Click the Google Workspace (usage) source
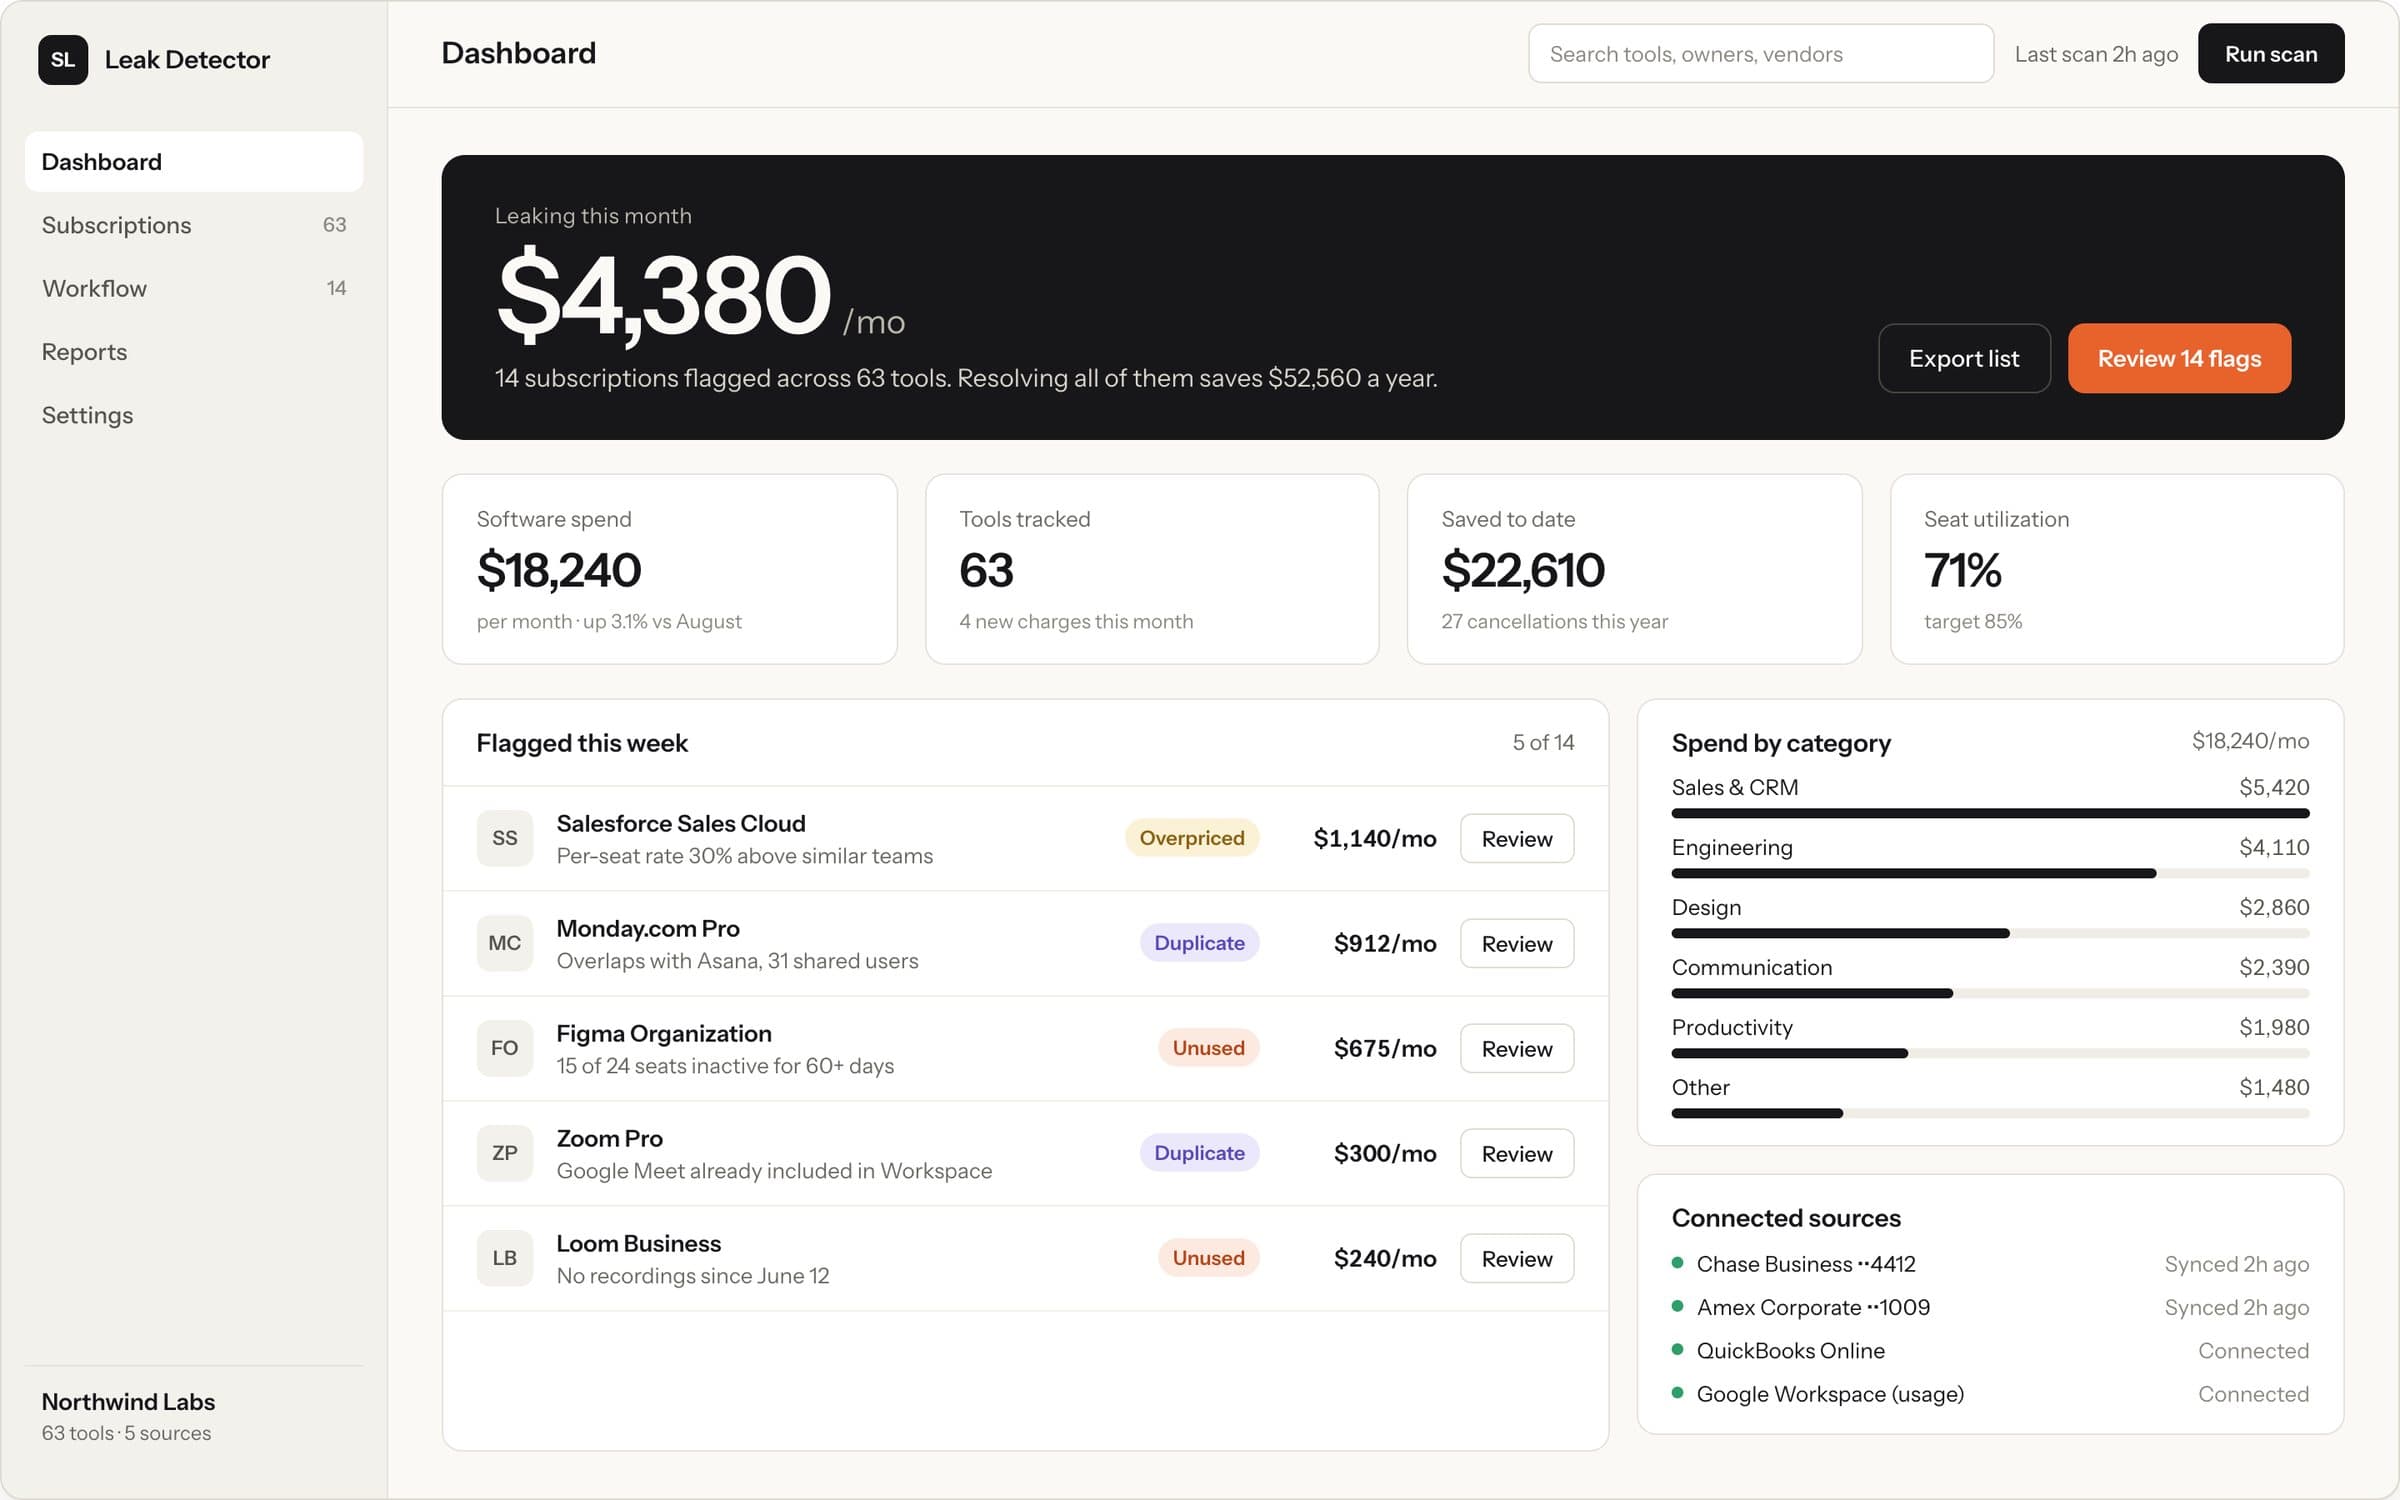This screenshot has width=2400, height=1500. 1830,1394
